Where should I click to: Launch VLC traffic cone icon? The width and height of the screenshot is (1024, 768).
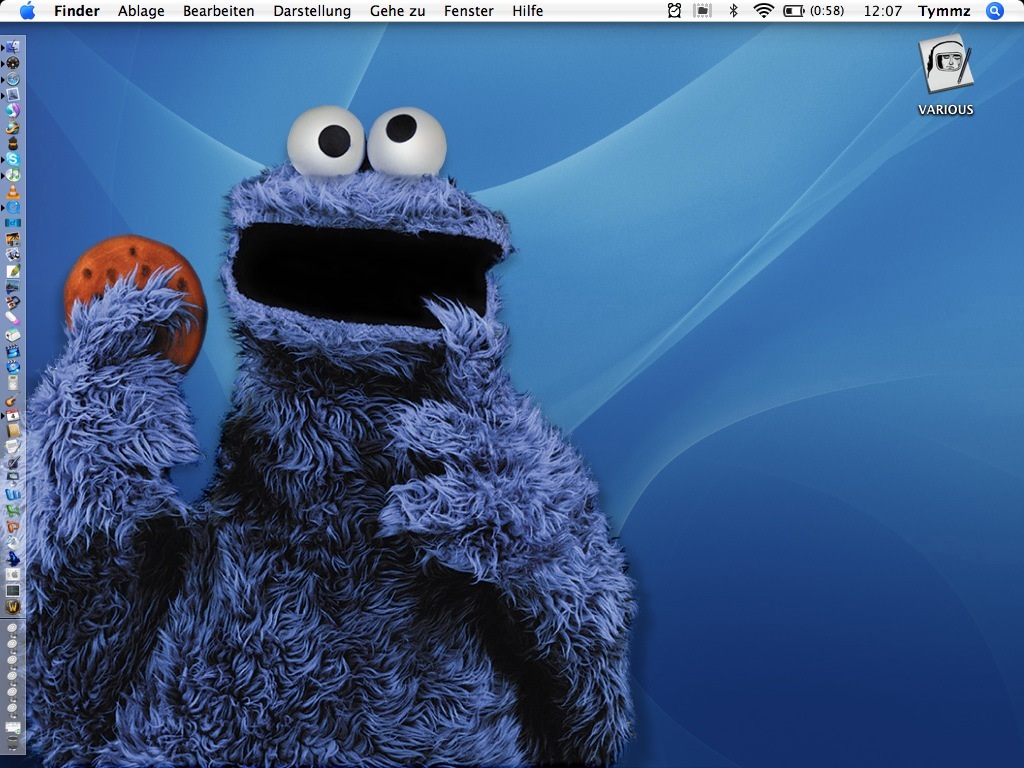(12, 191)
